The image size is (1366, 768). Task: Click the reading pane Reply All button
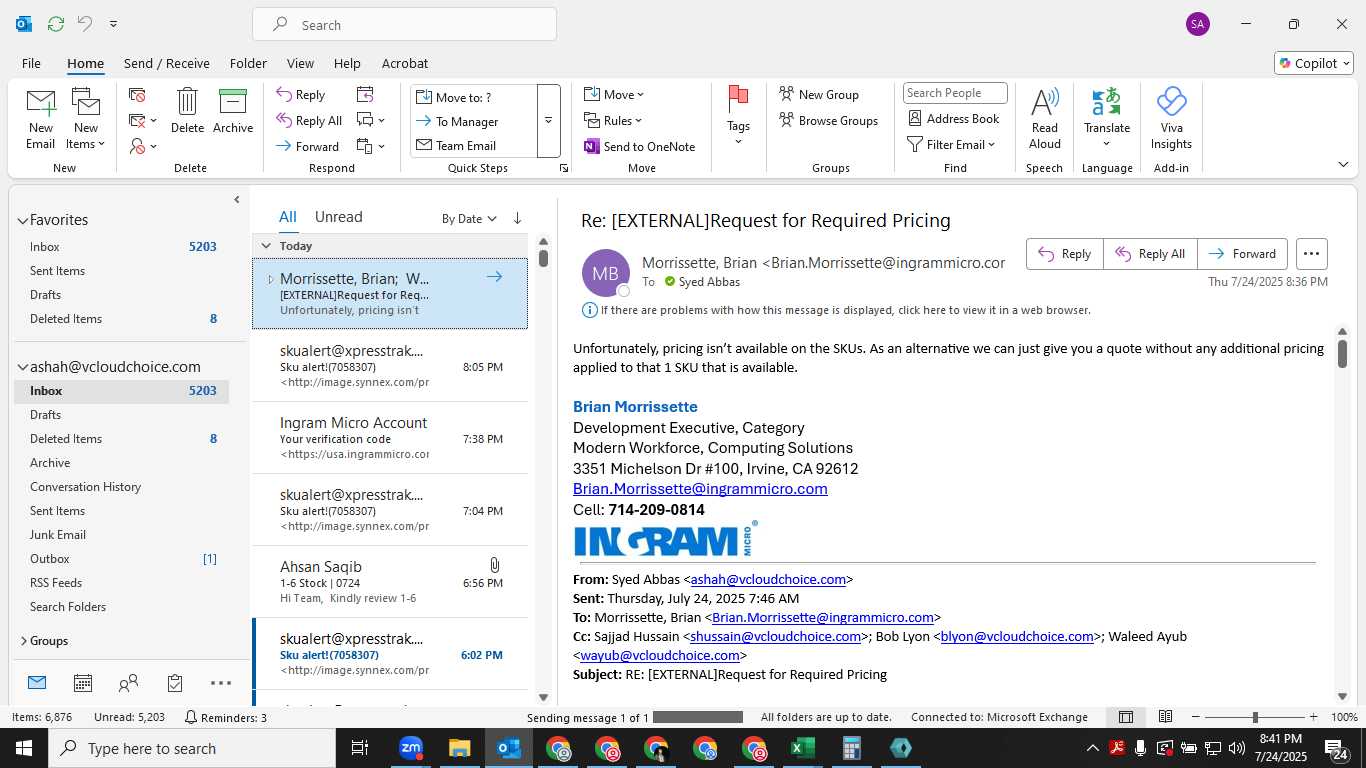(1150, 254)
